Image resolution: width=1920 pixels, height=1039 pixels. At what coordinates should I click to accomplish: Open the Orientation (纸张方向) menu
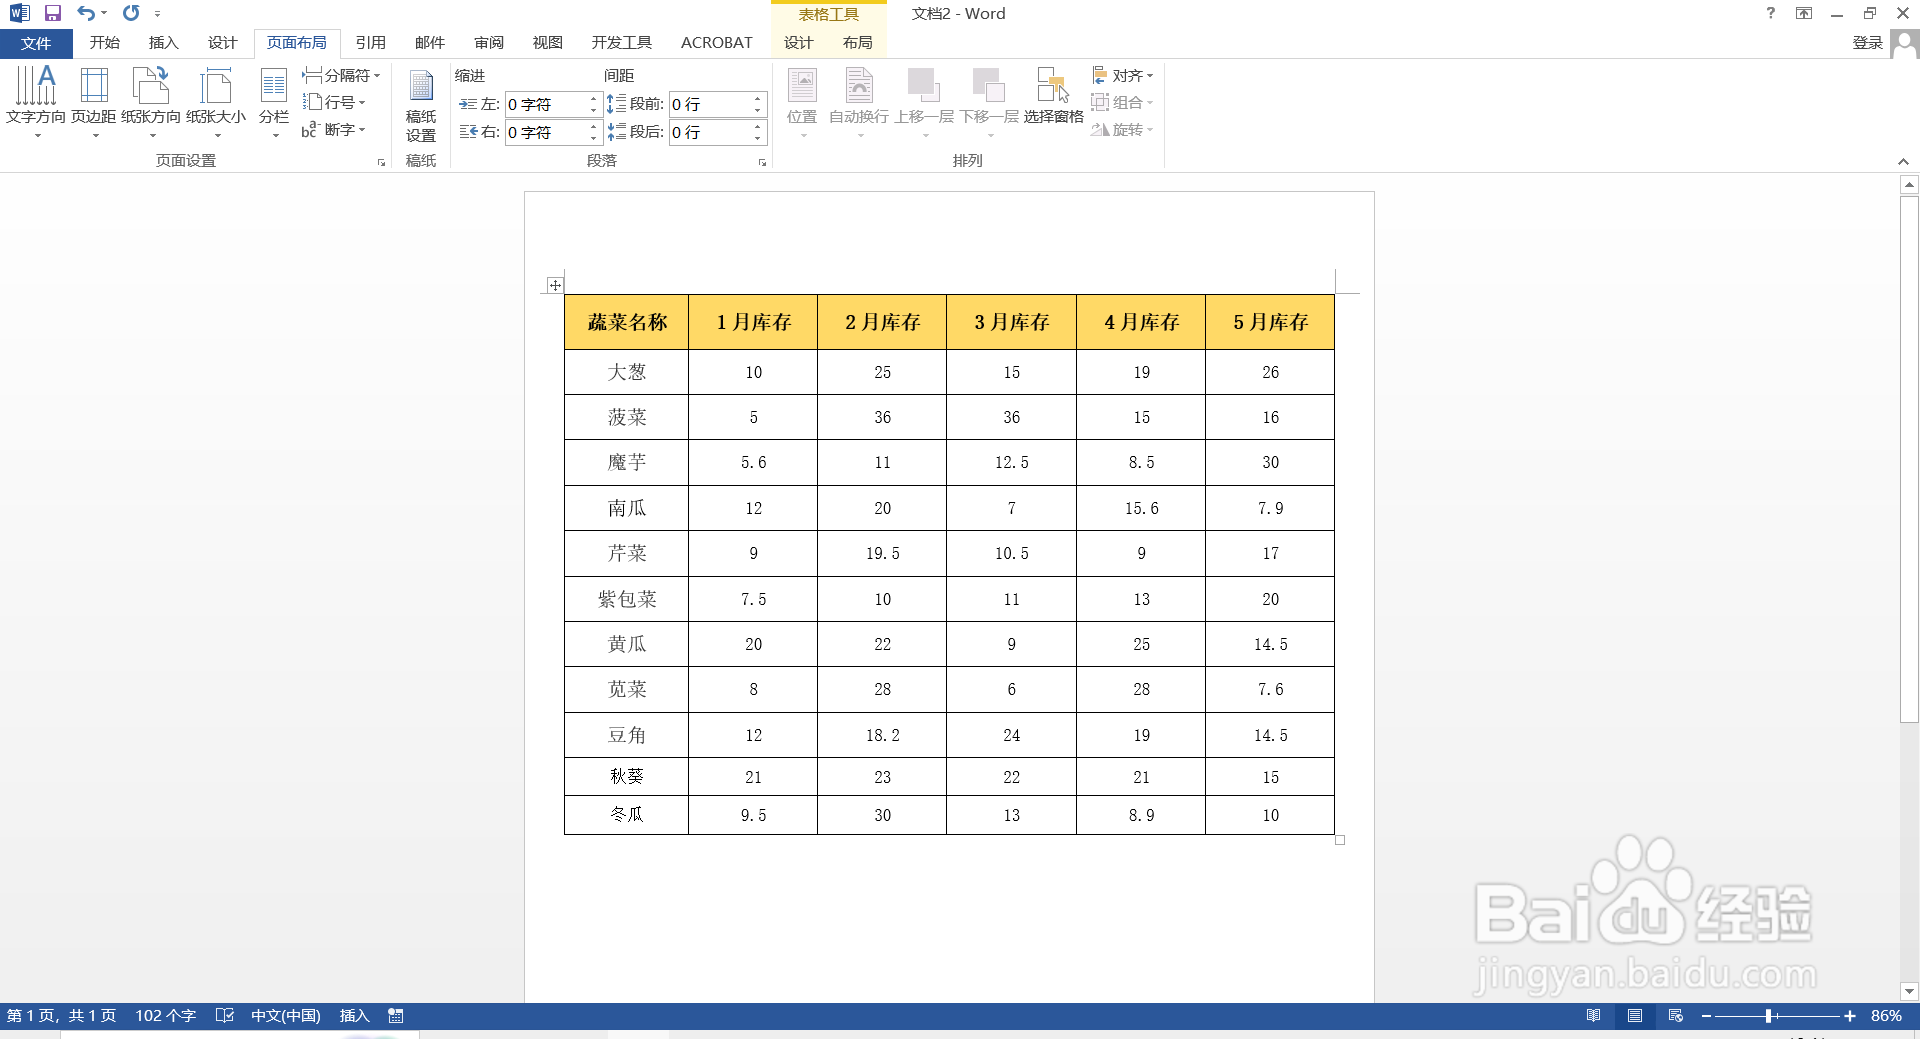pos(151,101)
